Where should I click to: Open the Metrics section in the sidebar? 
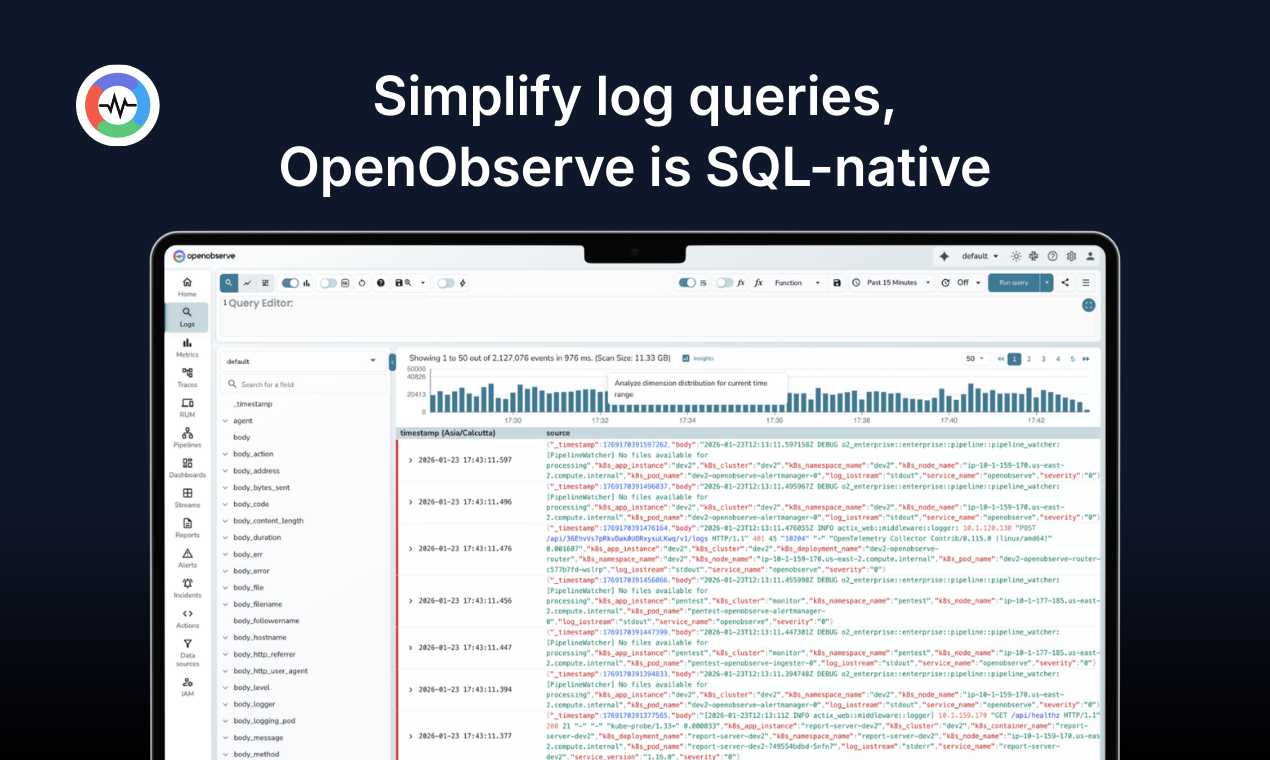[x=187, y=347]
